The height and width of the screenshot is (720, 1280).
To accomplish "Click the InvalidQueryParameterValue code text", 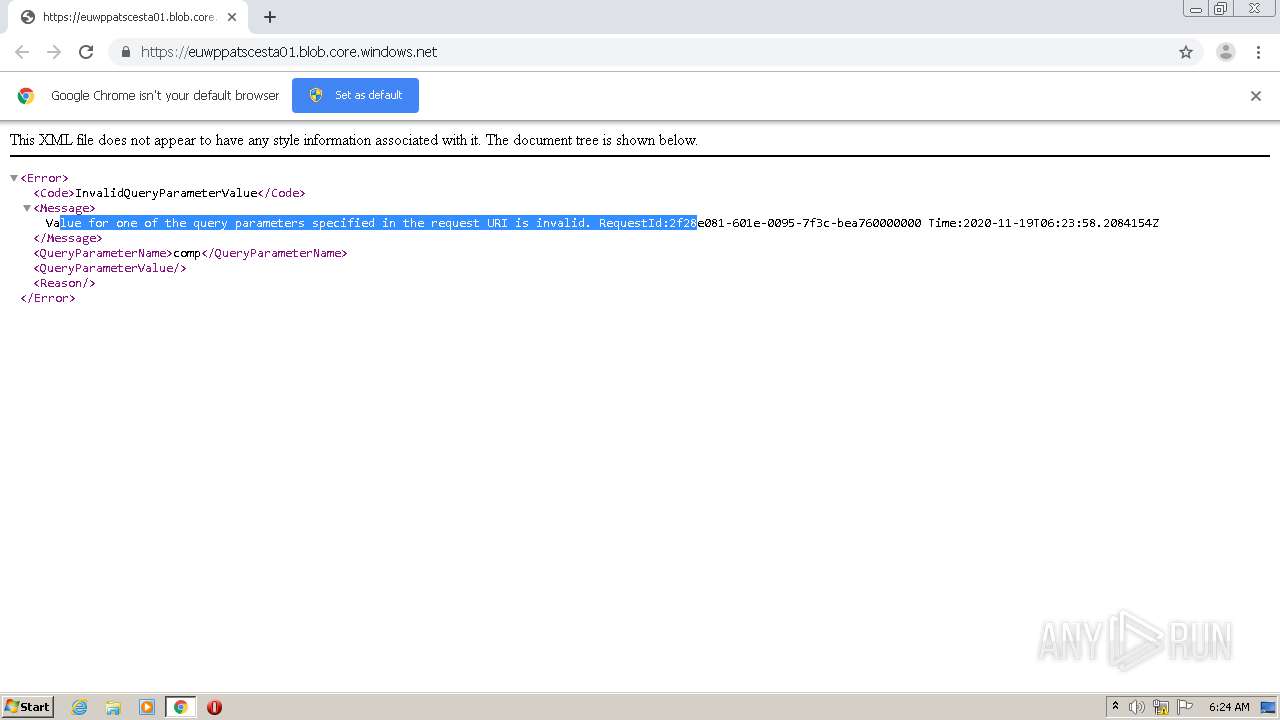I will point(166,193).
